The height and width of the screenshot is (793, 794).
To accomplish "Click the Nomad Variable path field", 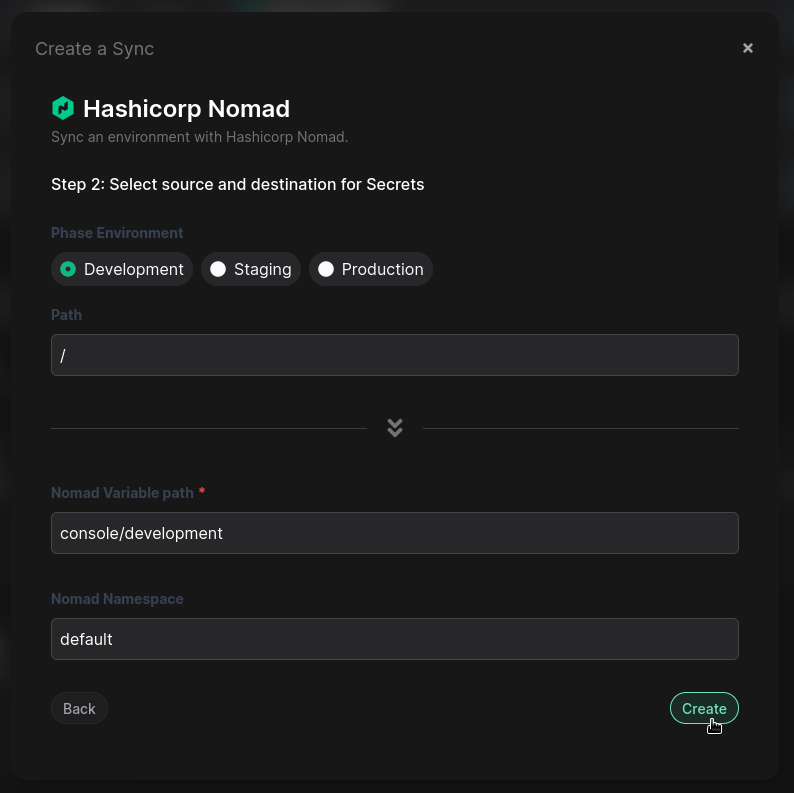I will coord(394,533).
